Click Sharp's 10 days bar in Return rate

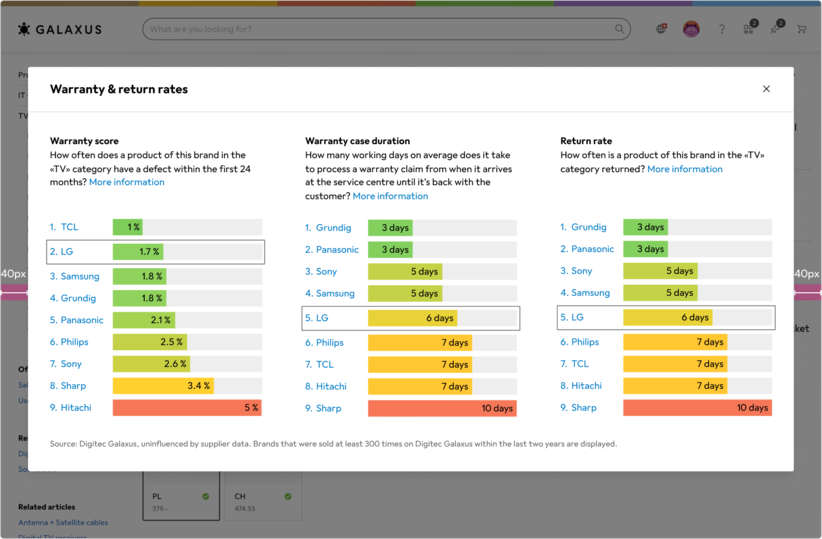pyautogui.click(x=697, y=408)
